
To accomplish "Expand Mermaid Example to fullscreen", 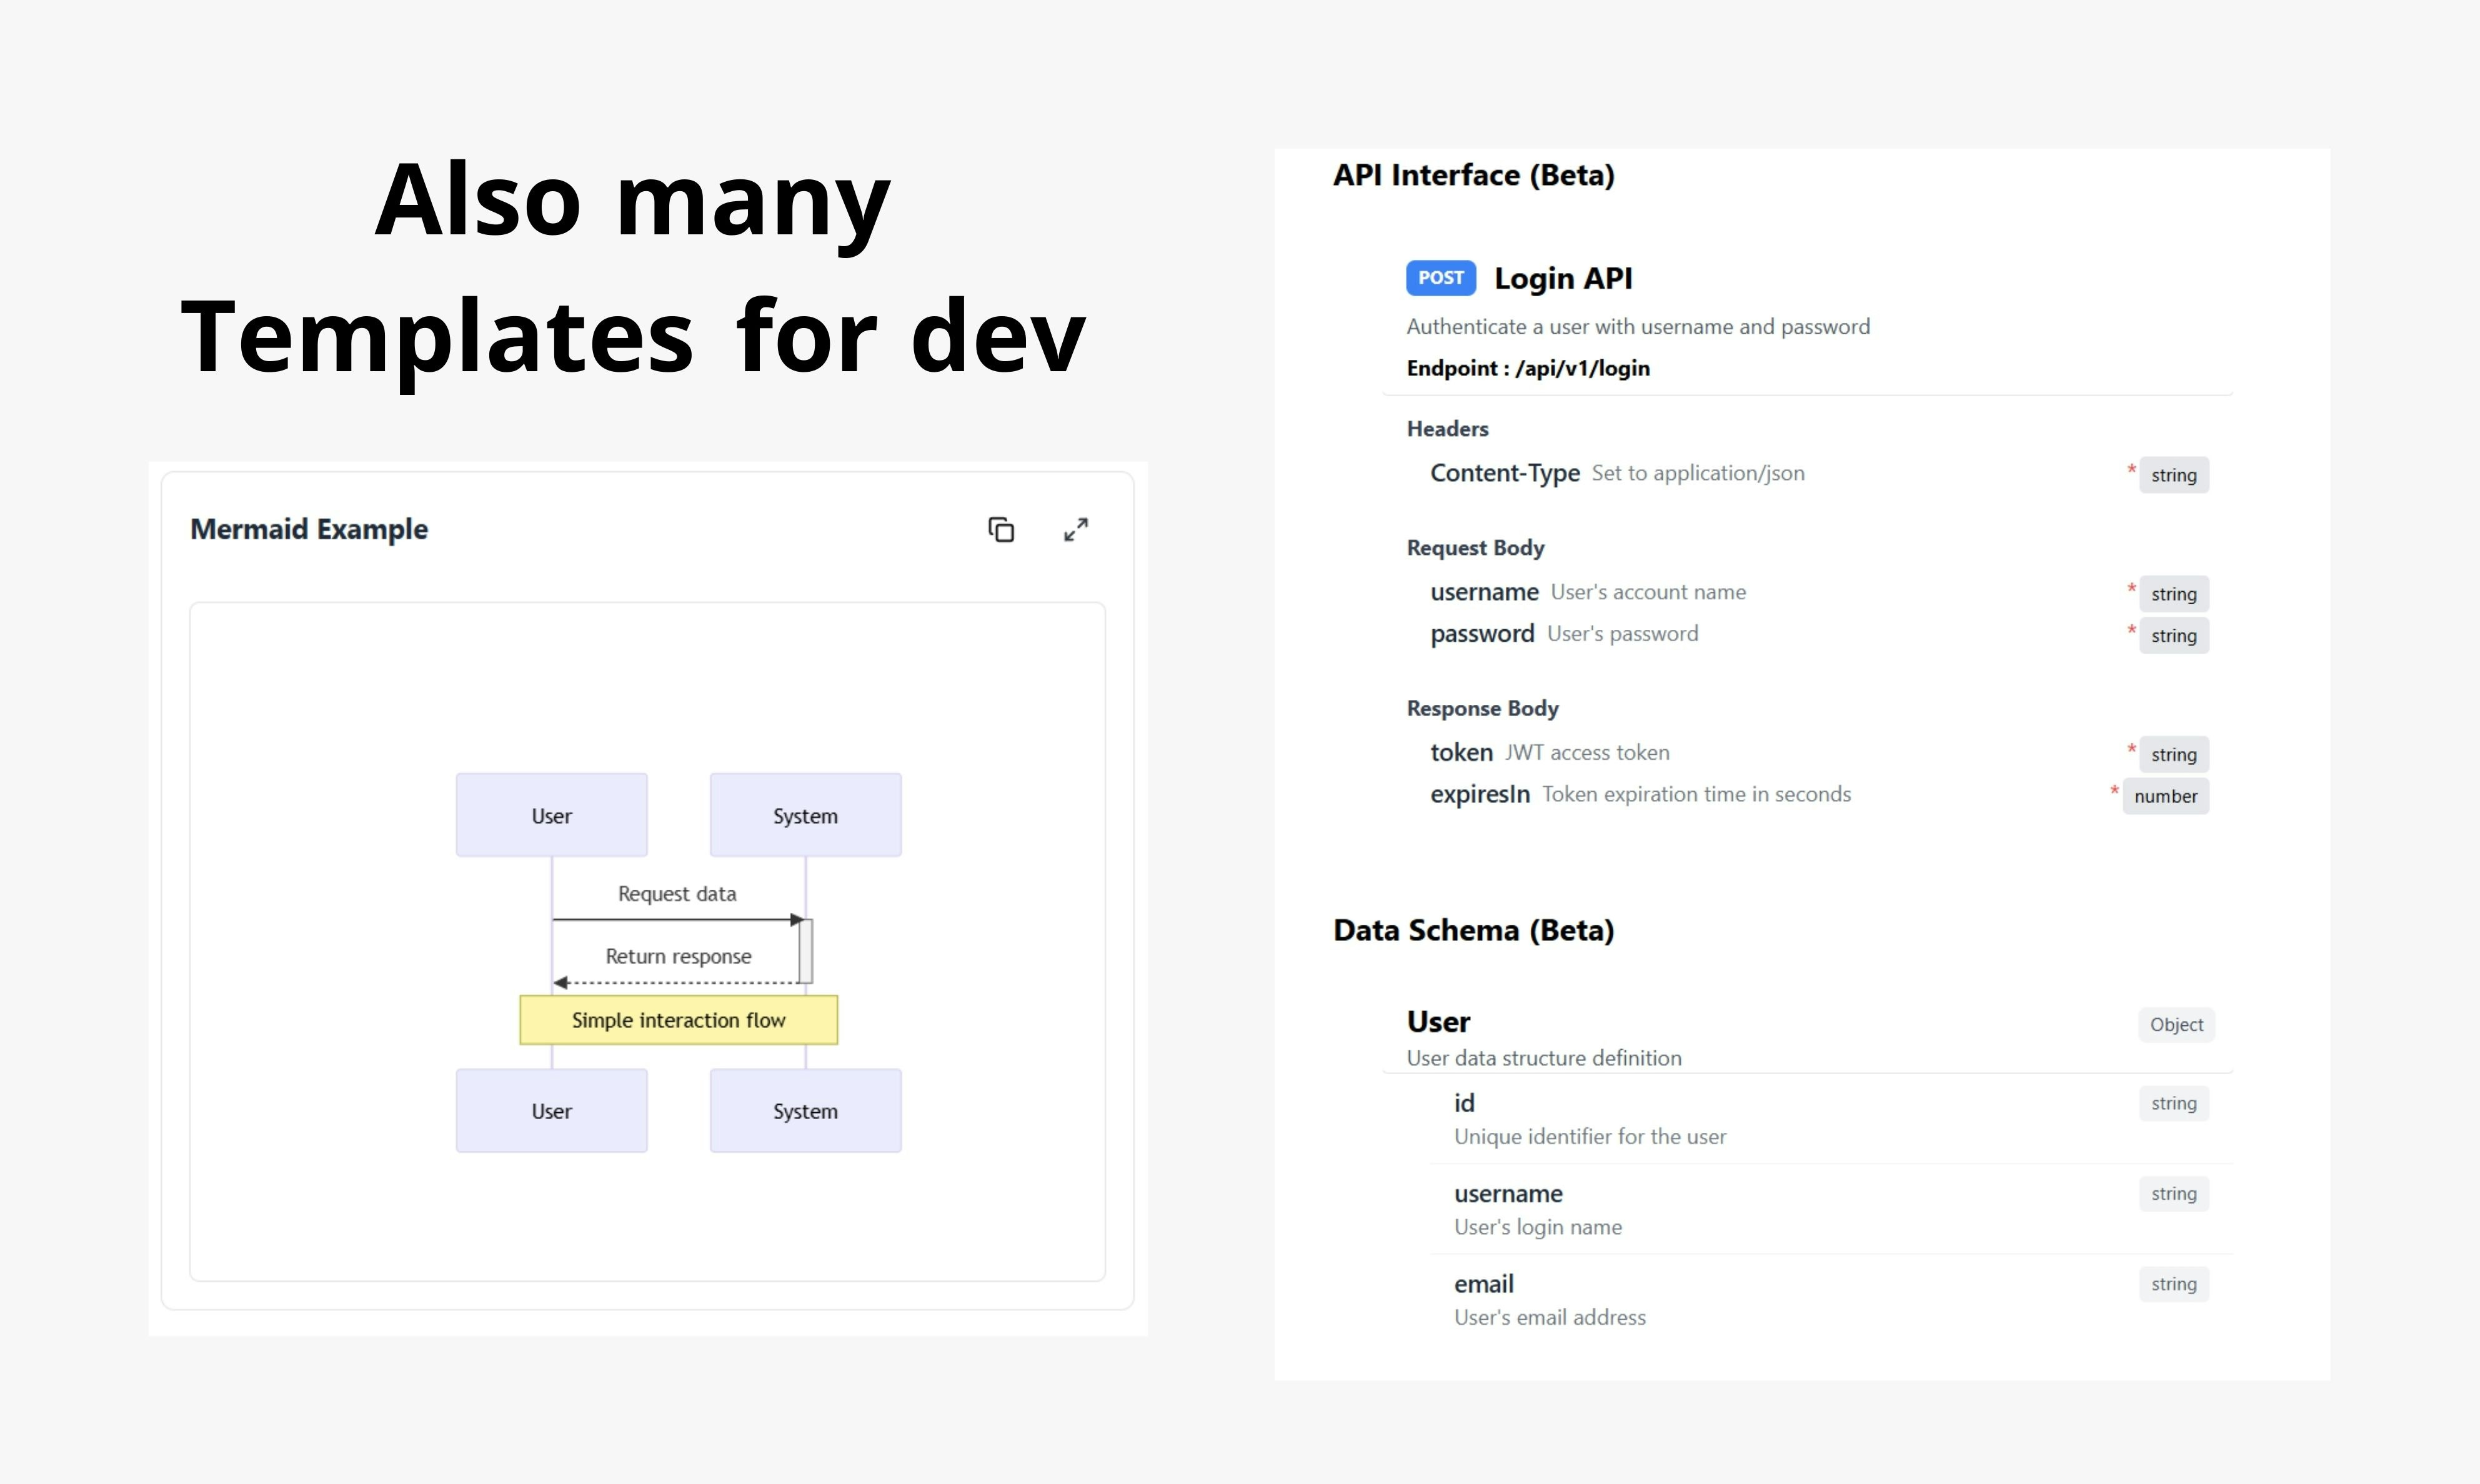I will (x=1076, y=529).
